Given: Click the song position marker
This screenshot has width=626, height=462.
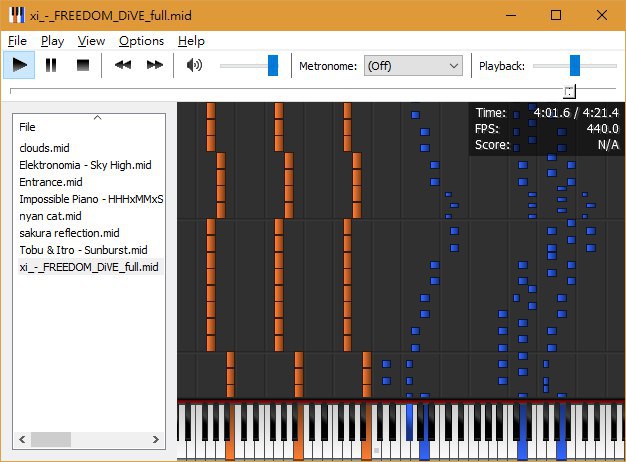Looking at the screenshot, I should tap(570, 91).
